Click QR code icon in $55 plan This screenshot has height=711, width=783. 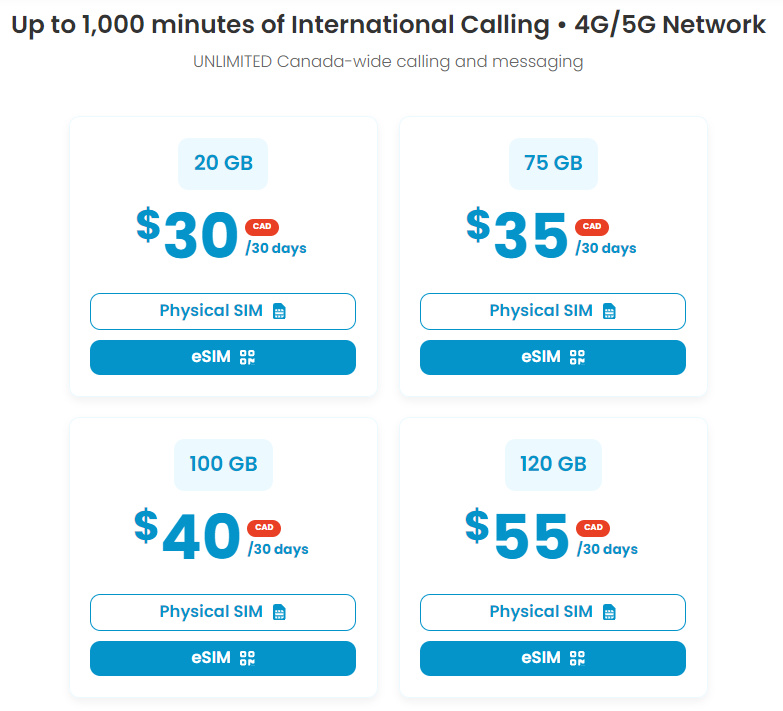[577, 658]
